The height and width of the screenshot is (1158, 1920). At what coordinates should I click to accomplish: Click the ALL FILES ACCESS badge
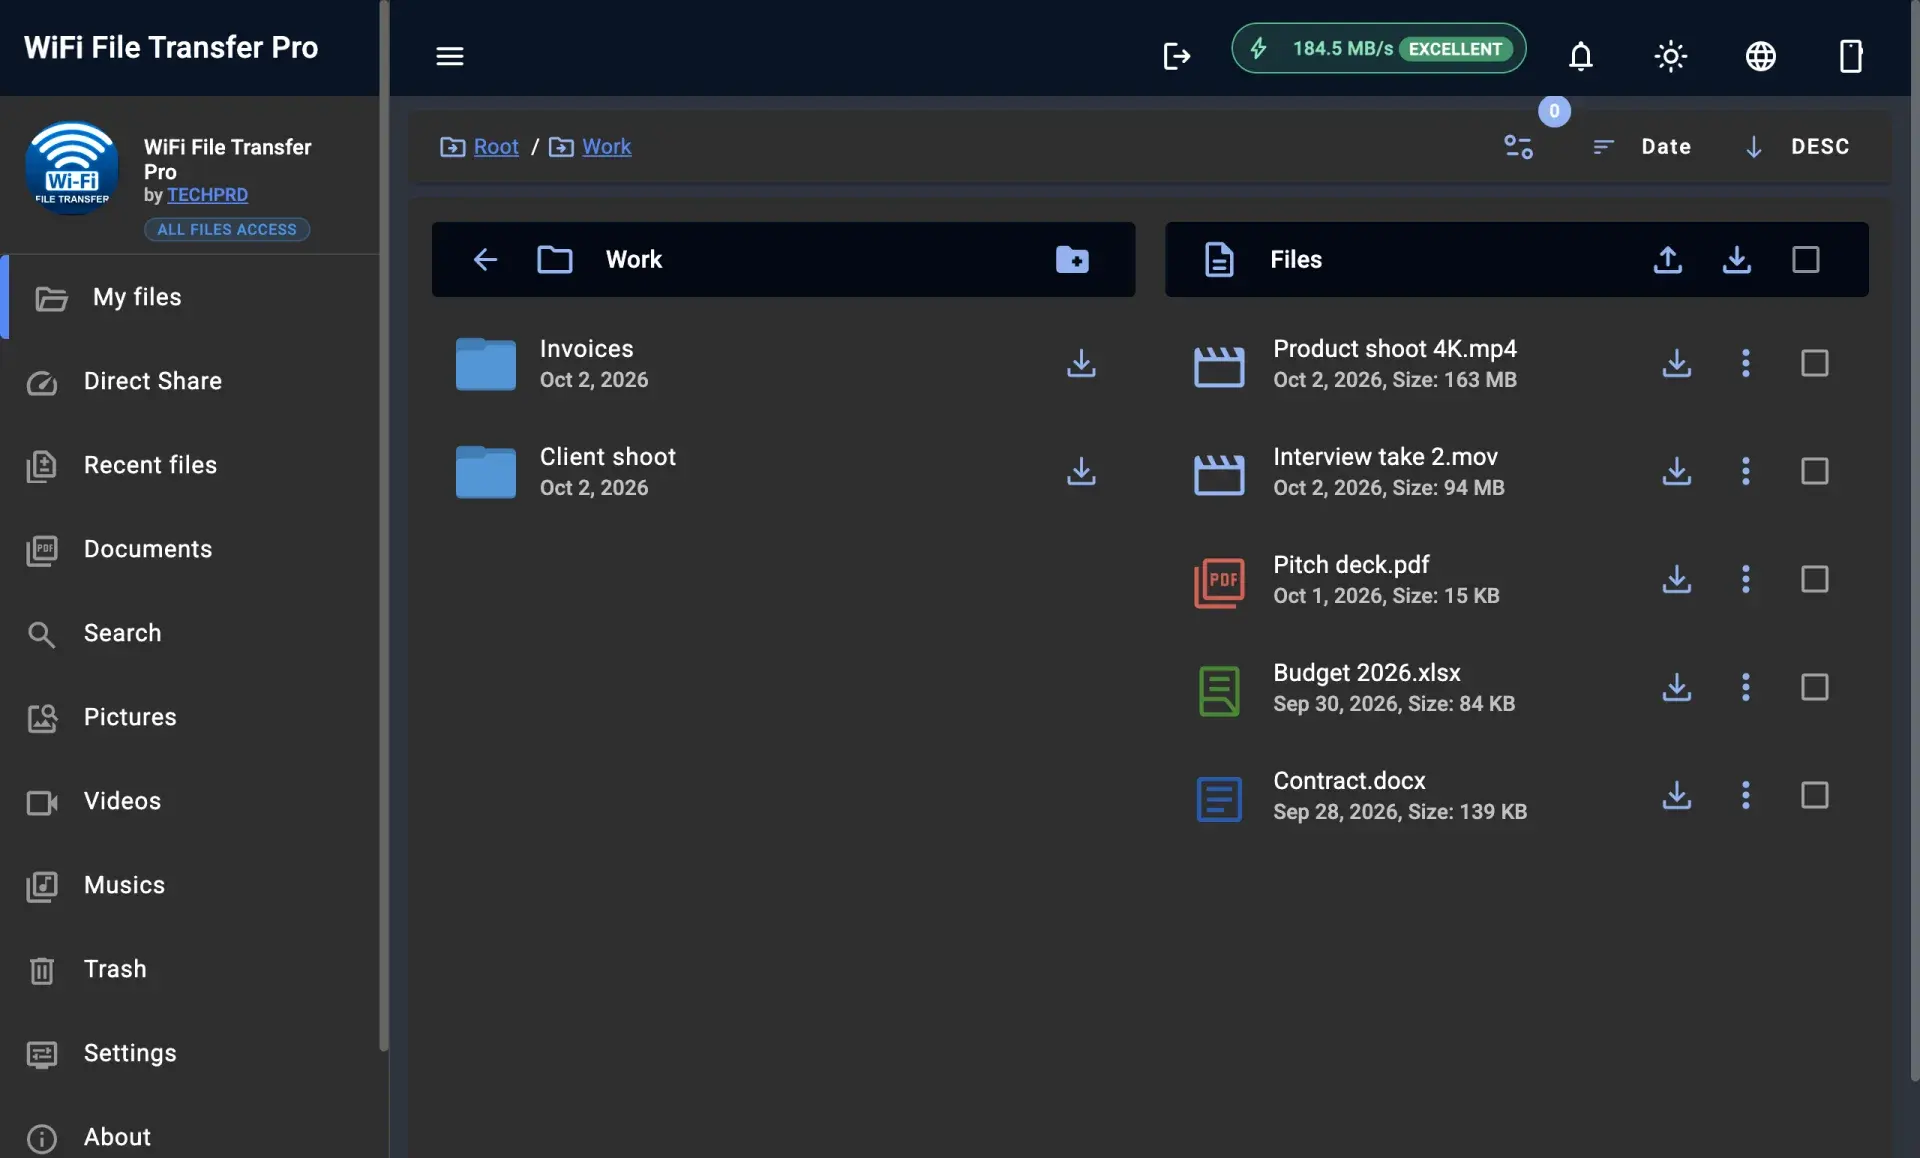coord(227,229)
